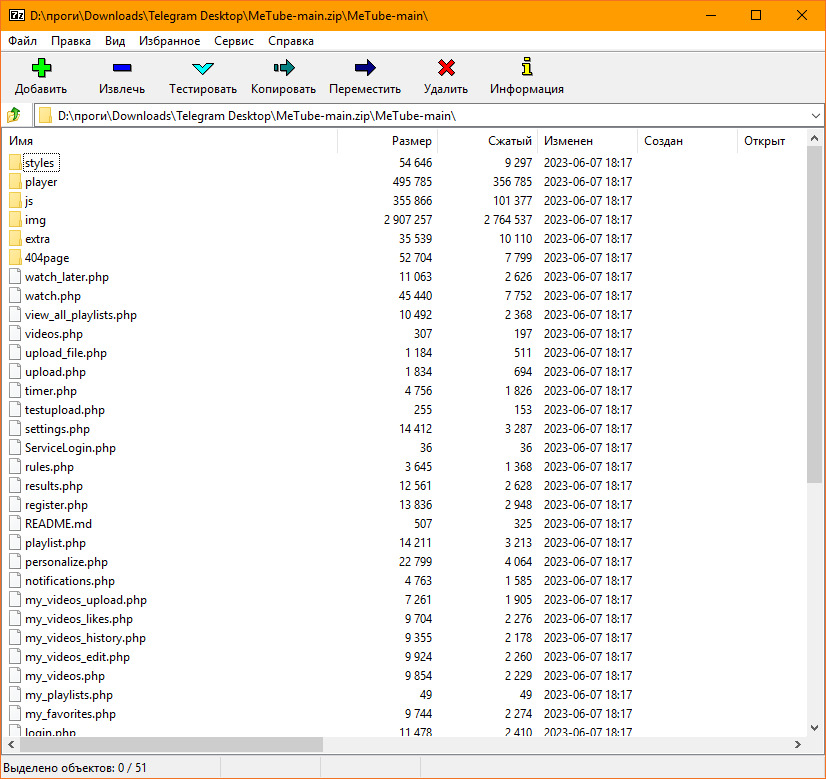Sort by the Имя column header
The width and height of the screenshot is (826, 779).
(21, 141)
